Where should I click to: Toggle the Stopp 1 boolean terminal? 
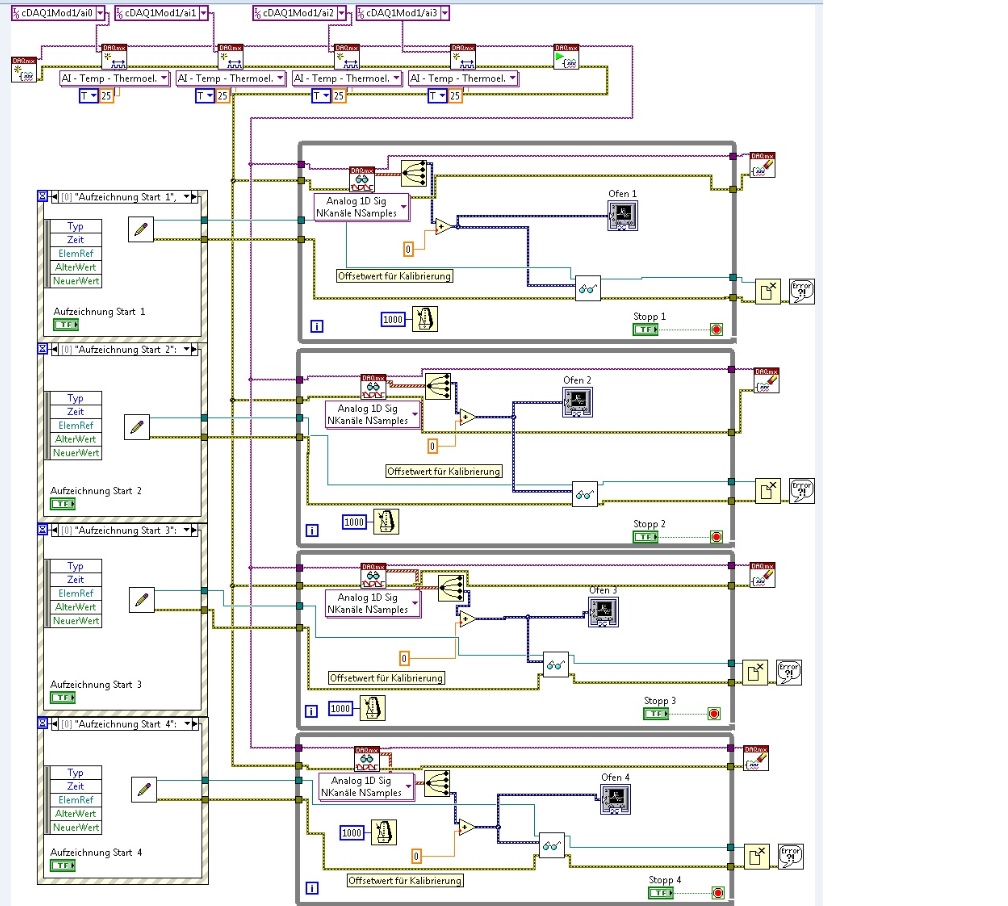click(645, 329)
